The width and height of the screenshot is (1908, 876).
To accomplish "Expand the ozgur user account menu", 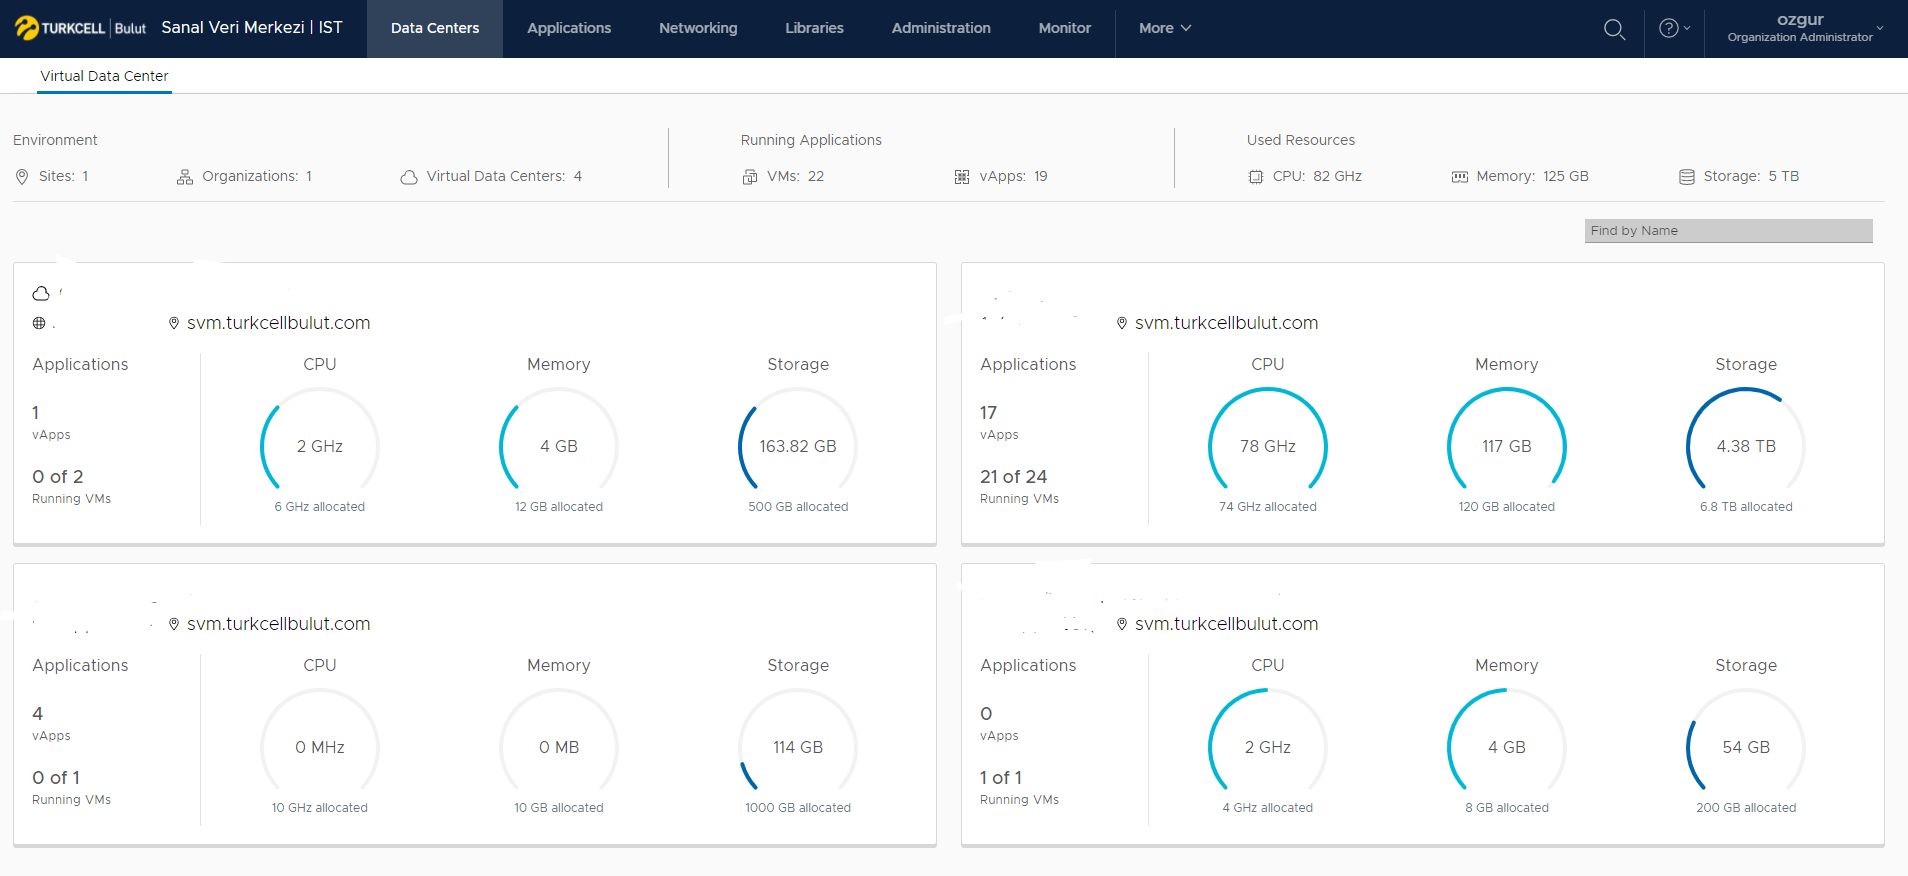I will (x=1805, y=28).
